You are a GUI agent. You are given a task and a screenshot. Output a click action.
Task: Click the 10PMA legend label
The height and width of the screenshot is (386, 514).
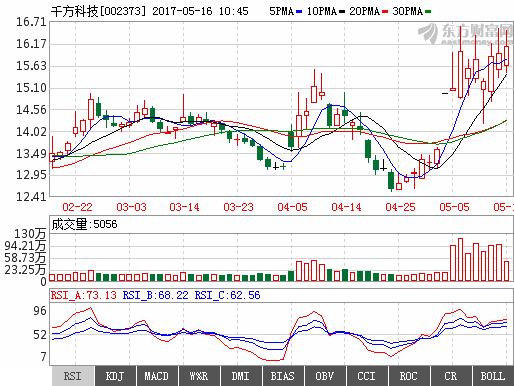(322, 11)
